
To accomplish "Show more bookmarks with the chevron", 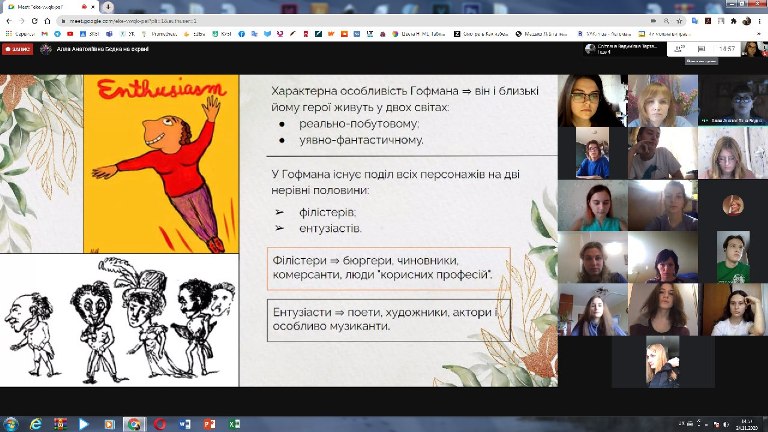I will click(760, 34).
